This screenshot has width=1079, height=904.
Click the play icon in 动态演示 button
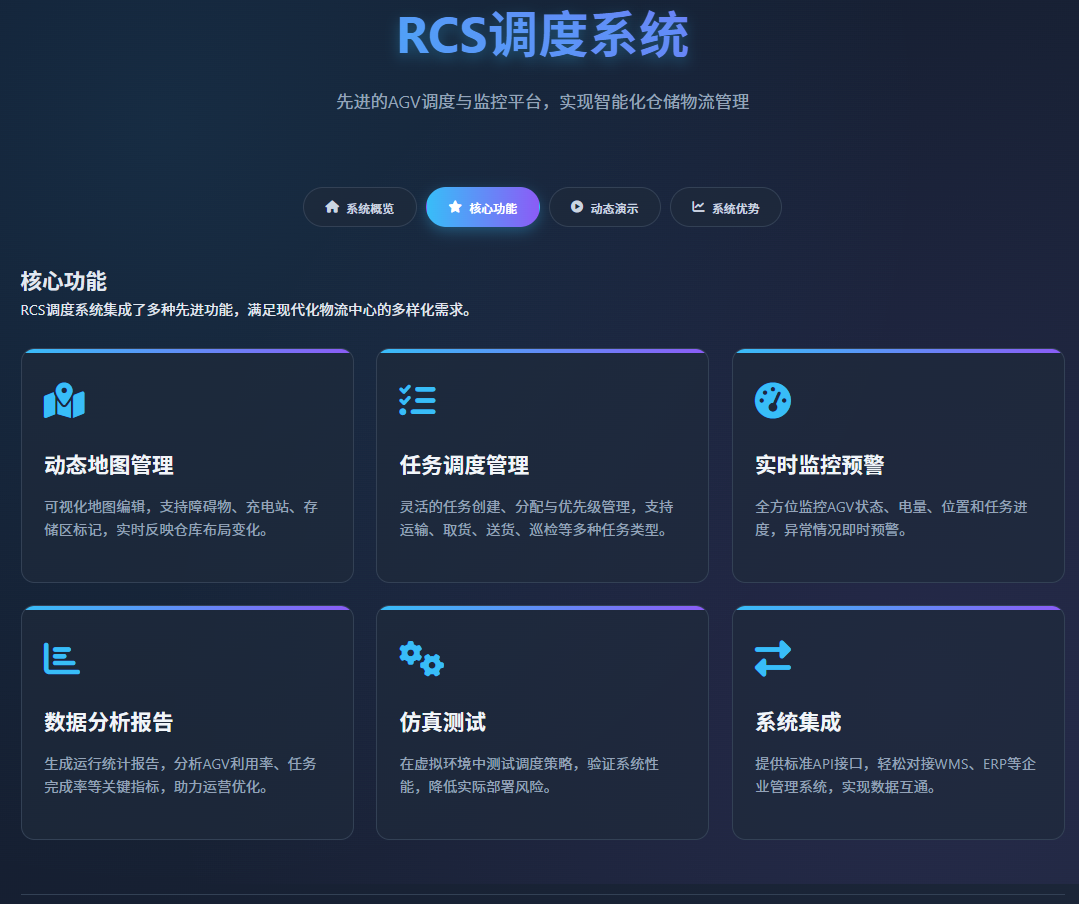click(x=576, y=207)
